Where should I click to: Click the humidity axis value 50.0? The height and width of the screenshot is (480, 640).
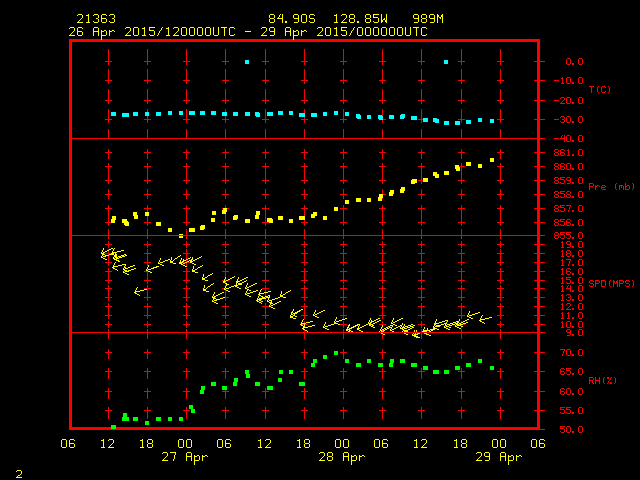point(571,429)
